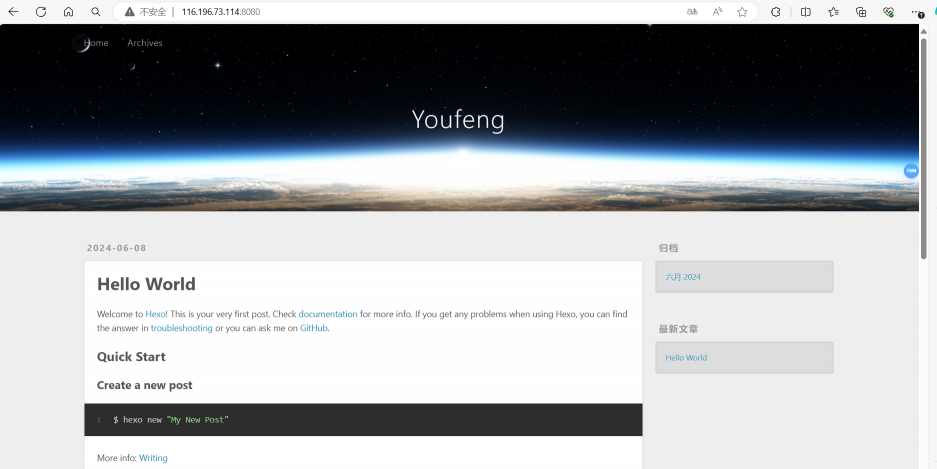Add page to favorites with star icon

[x=742, y=12]
